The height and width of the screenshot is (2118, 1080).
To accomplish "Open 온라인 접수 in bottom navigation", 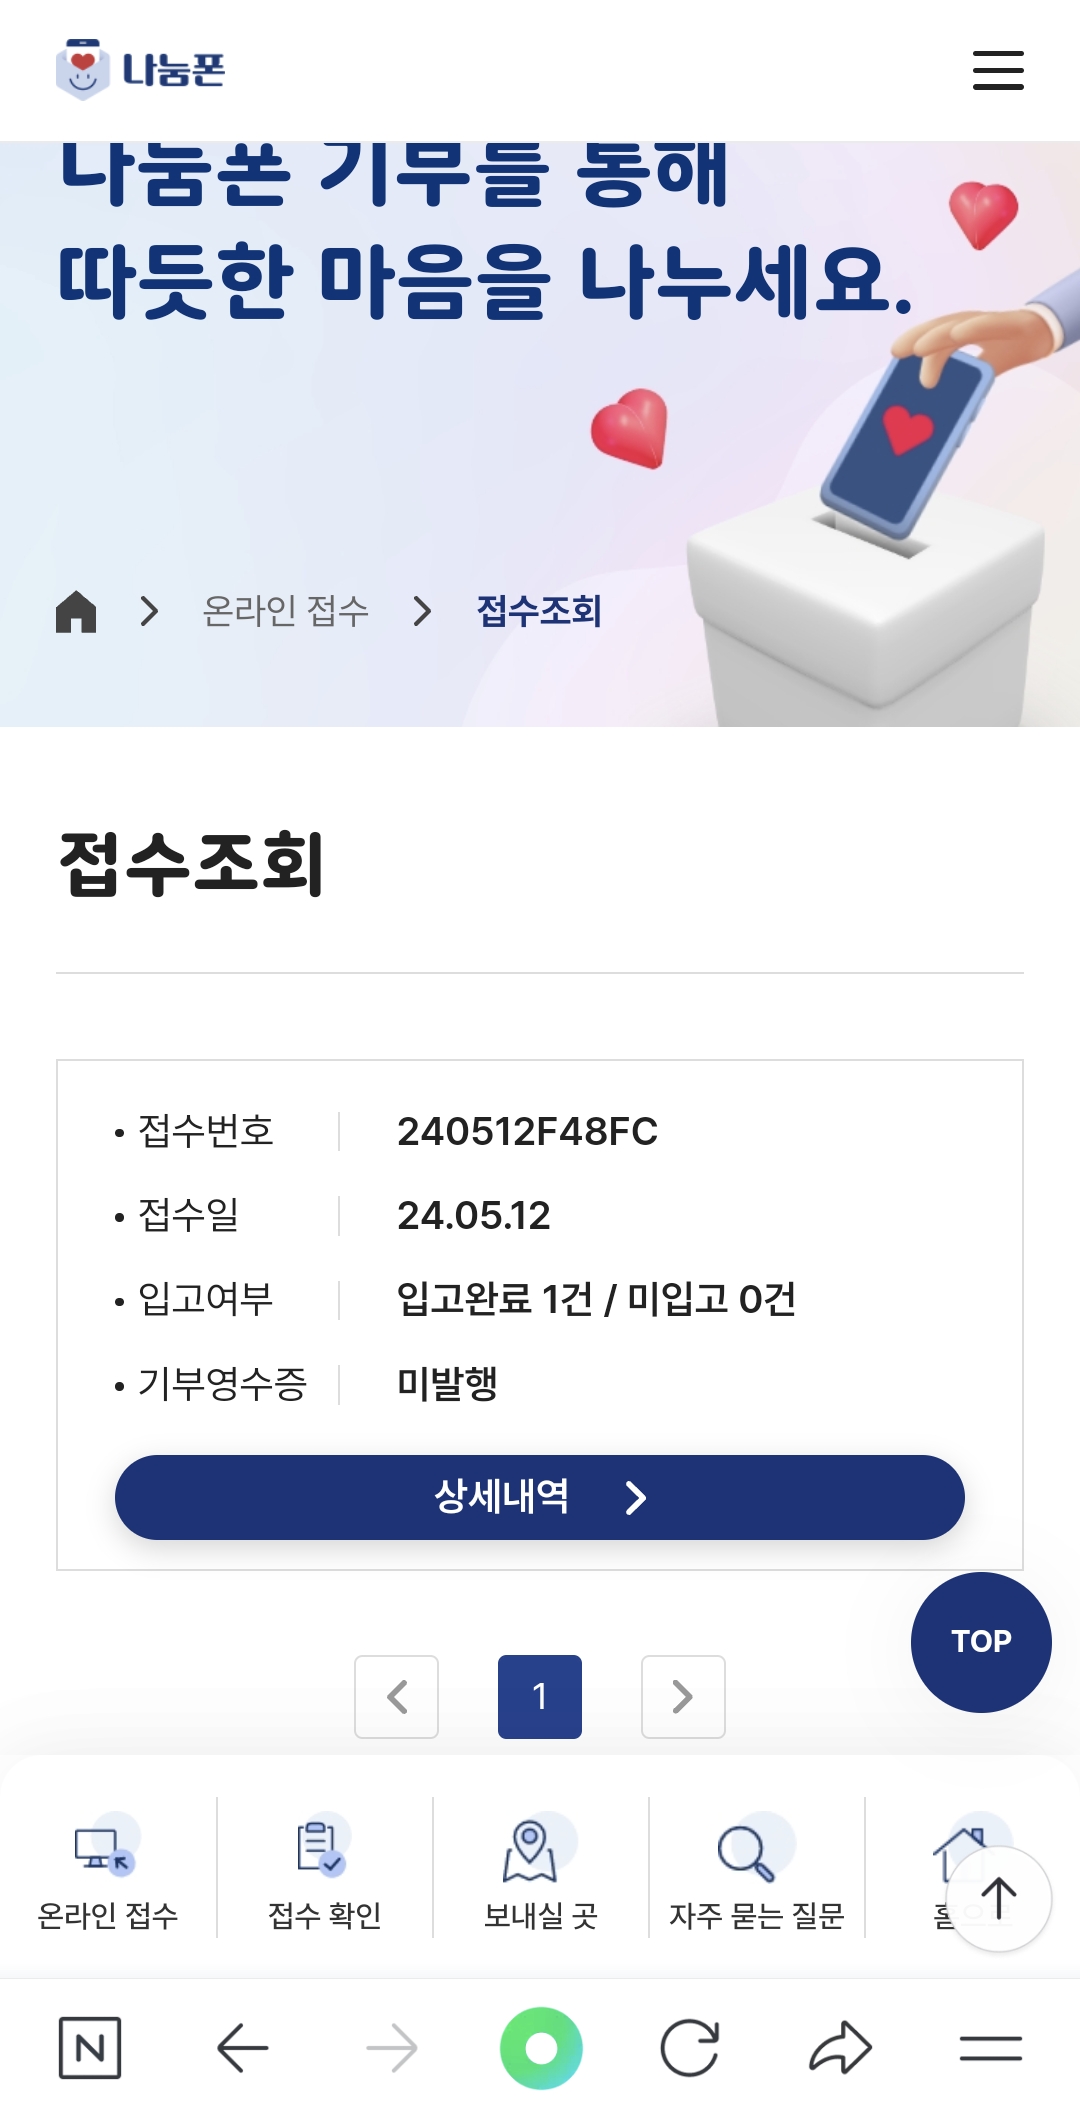I will 108,1870.
